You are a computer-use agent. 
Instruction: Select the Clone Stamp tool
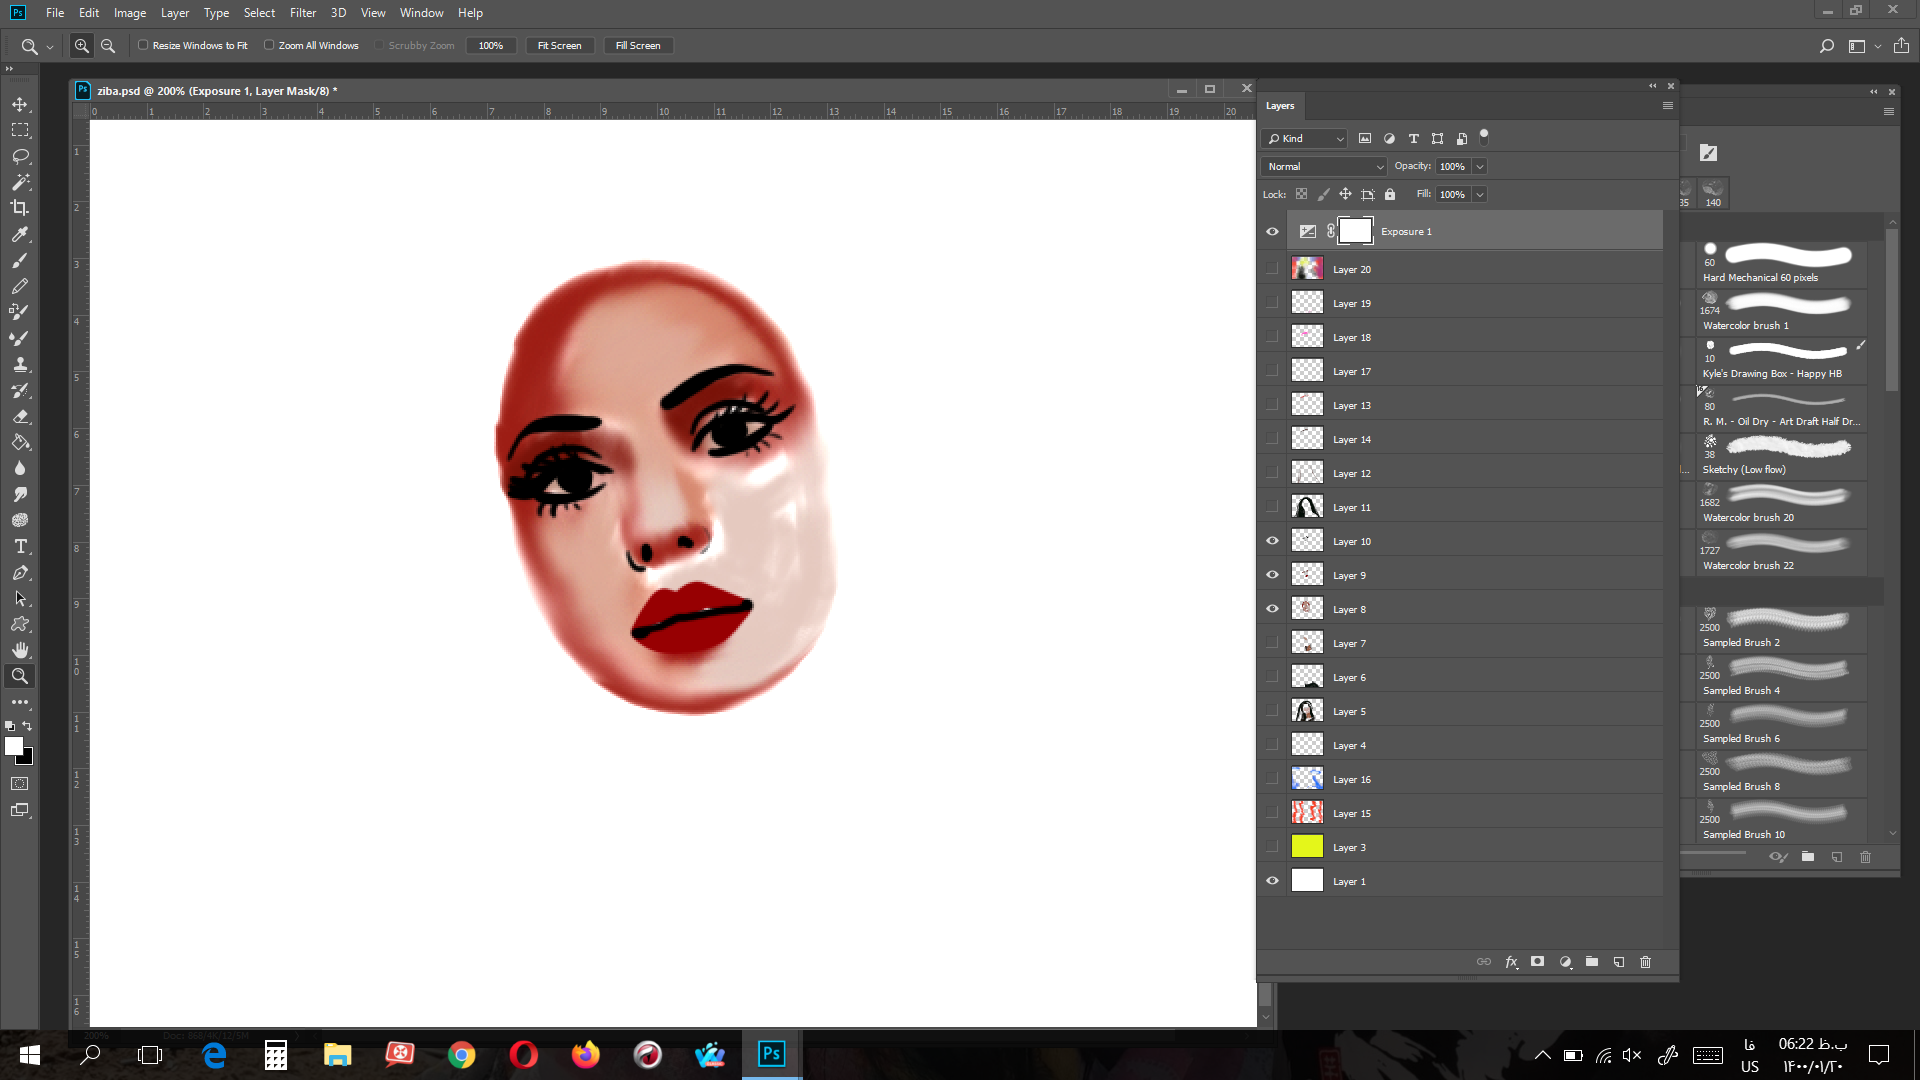click(x=20, y=364)
